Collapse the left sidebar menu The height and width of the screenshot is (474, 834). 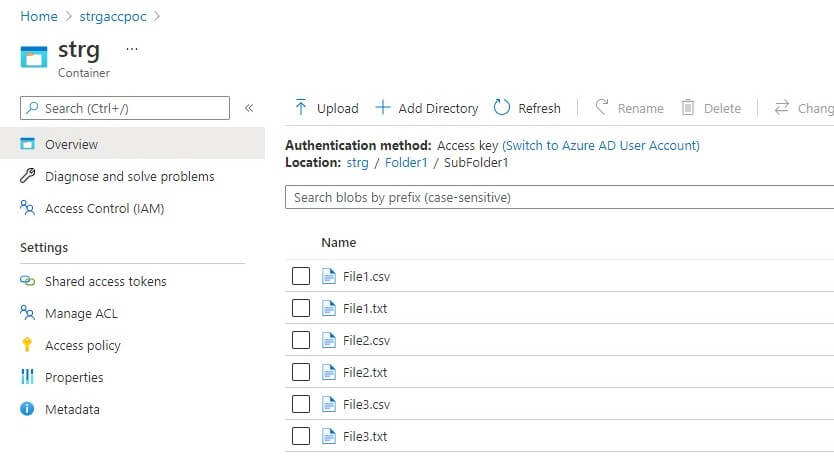249,108
